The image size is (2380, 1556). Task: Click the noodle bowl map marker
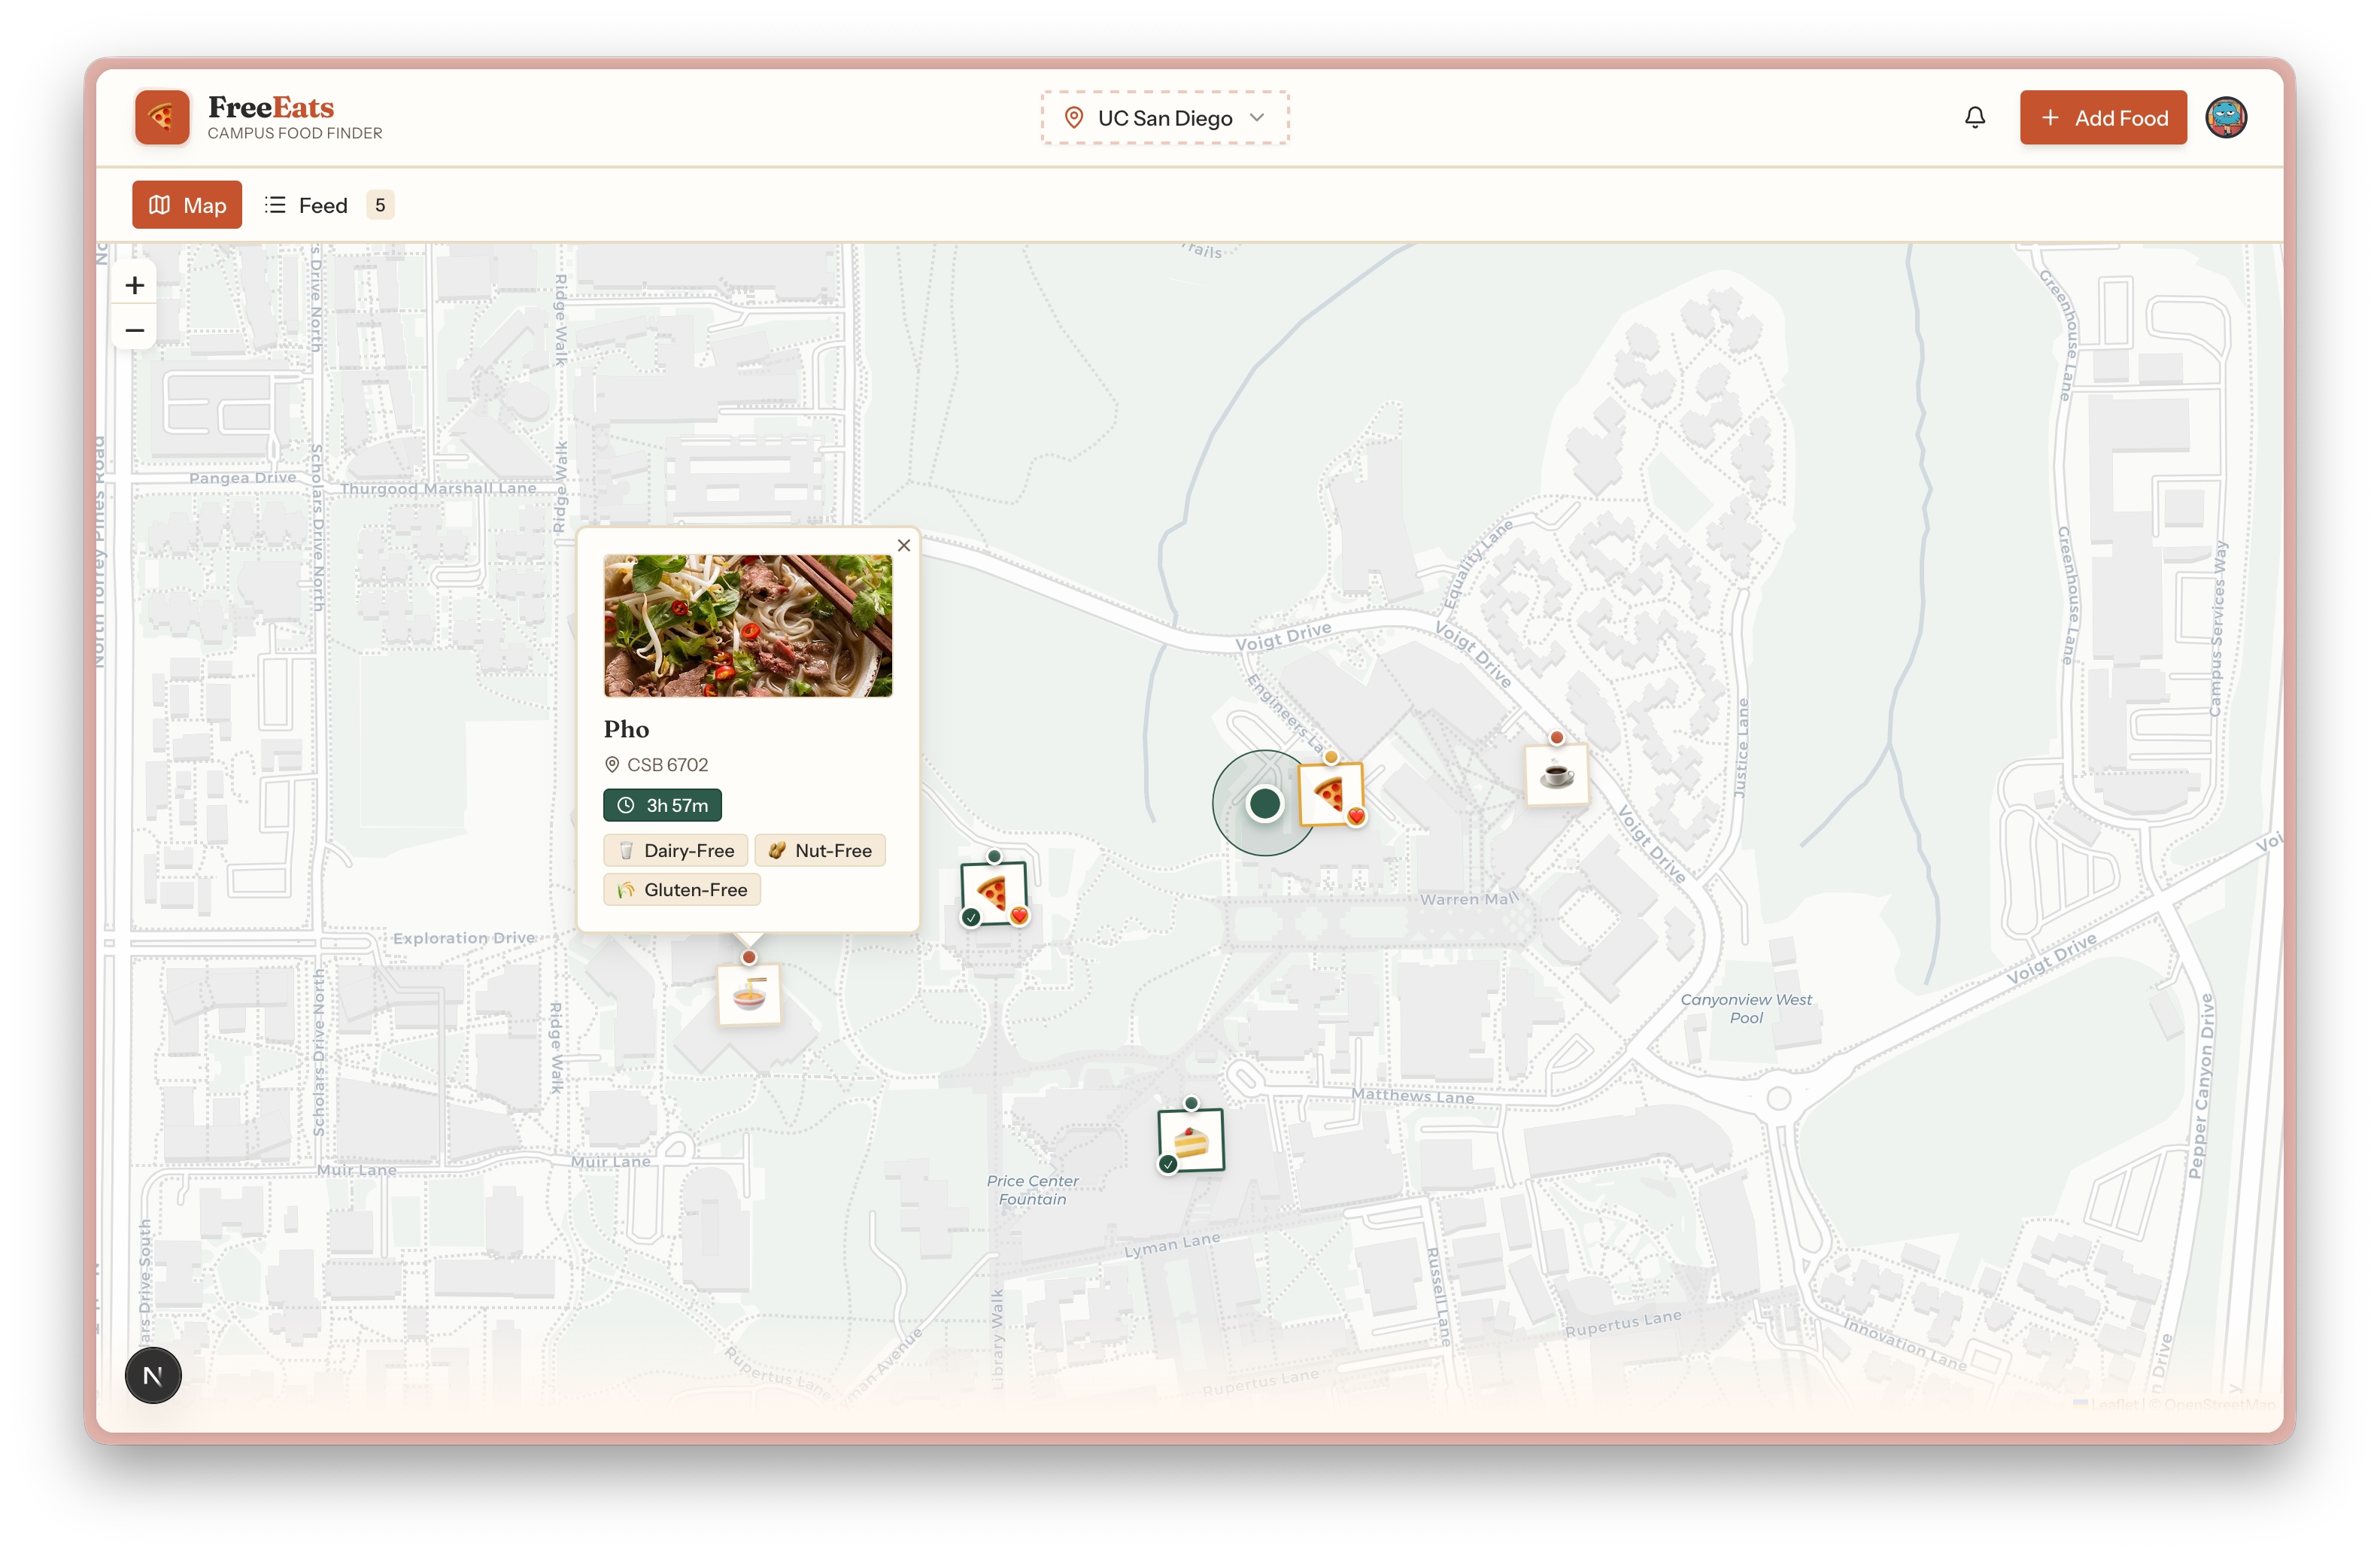[749, 995]
